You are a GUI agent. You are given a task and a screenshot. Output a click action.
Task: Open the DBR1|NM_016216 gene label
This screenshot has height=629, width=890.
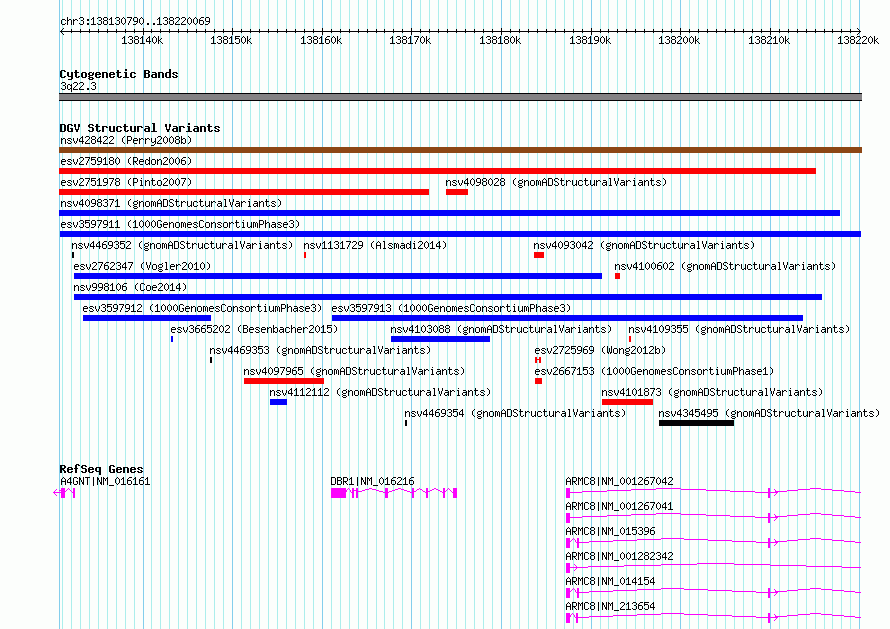click(372, 481)
